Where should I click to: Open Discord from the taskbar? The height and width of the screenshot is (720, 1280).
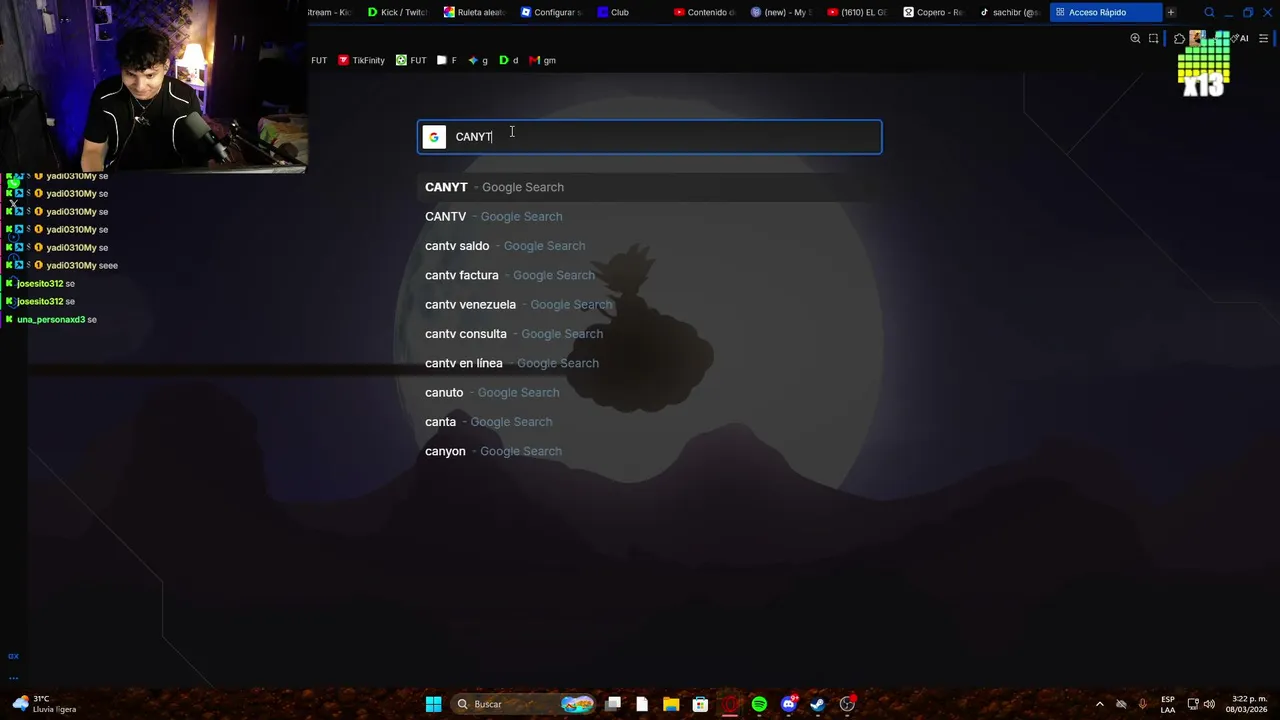pos(789,704)
